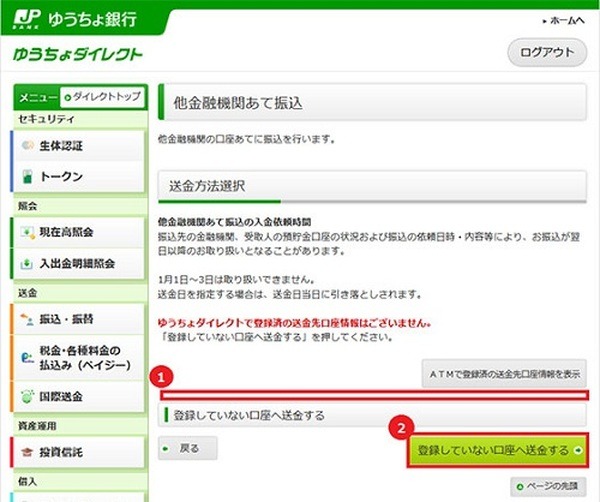600x502 pixels.
Task: Click the 入出金明細照会 icon
Action: (26, 264)
